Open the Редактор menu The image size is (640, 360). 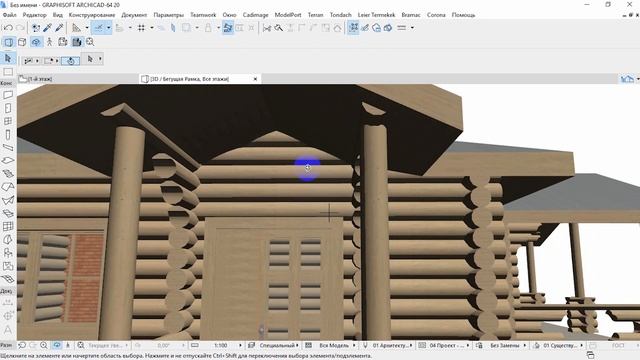pyautogui.click(x=35, y=15)
